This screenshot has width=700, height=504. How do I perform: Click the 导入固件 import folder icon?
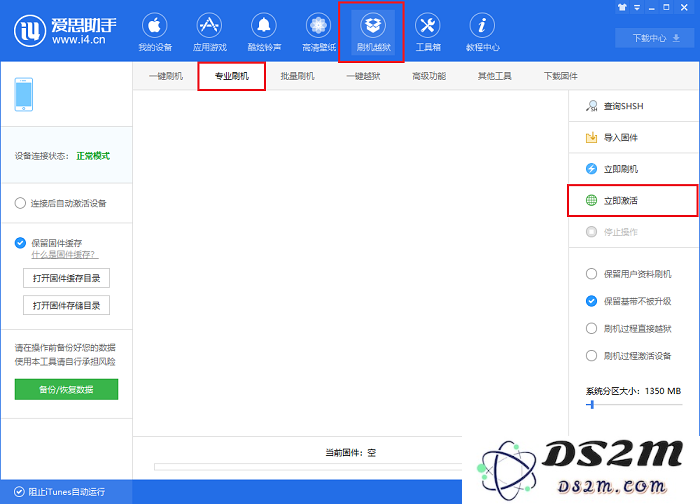click(x=591, y=137)
